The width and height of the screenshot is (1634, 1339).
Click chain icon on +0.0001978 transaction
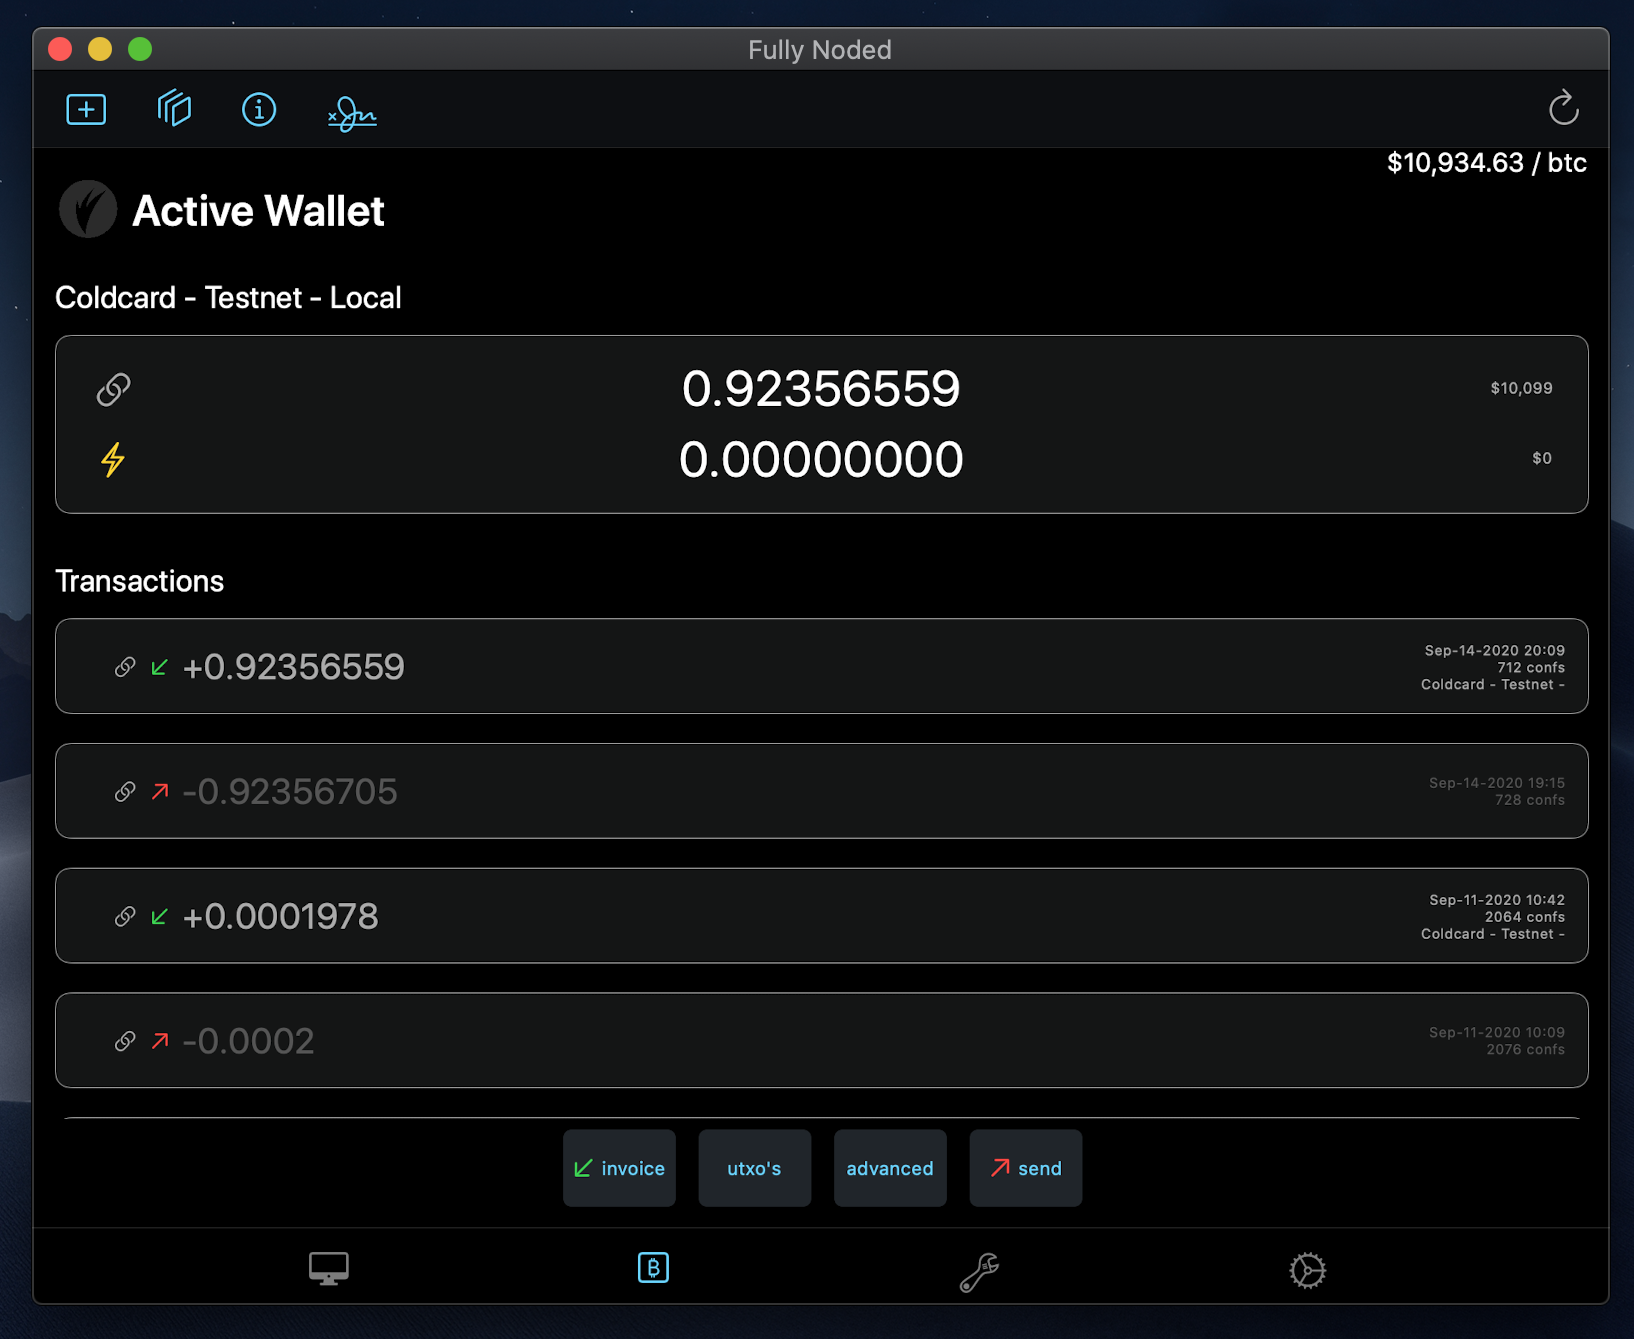[x=125, y=917]
